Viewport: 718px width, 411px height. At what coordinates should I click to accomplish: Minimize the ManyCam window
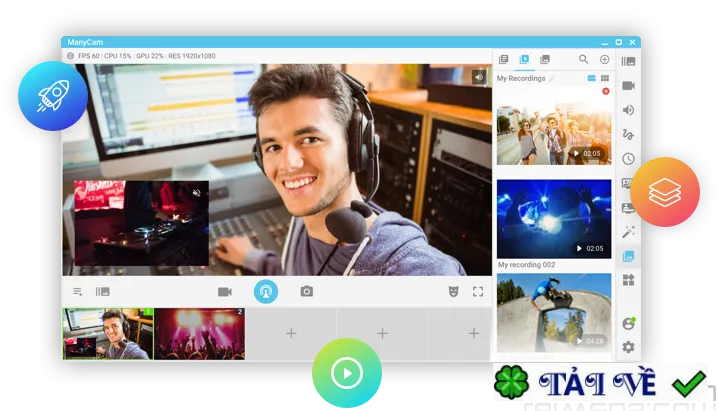605,43
